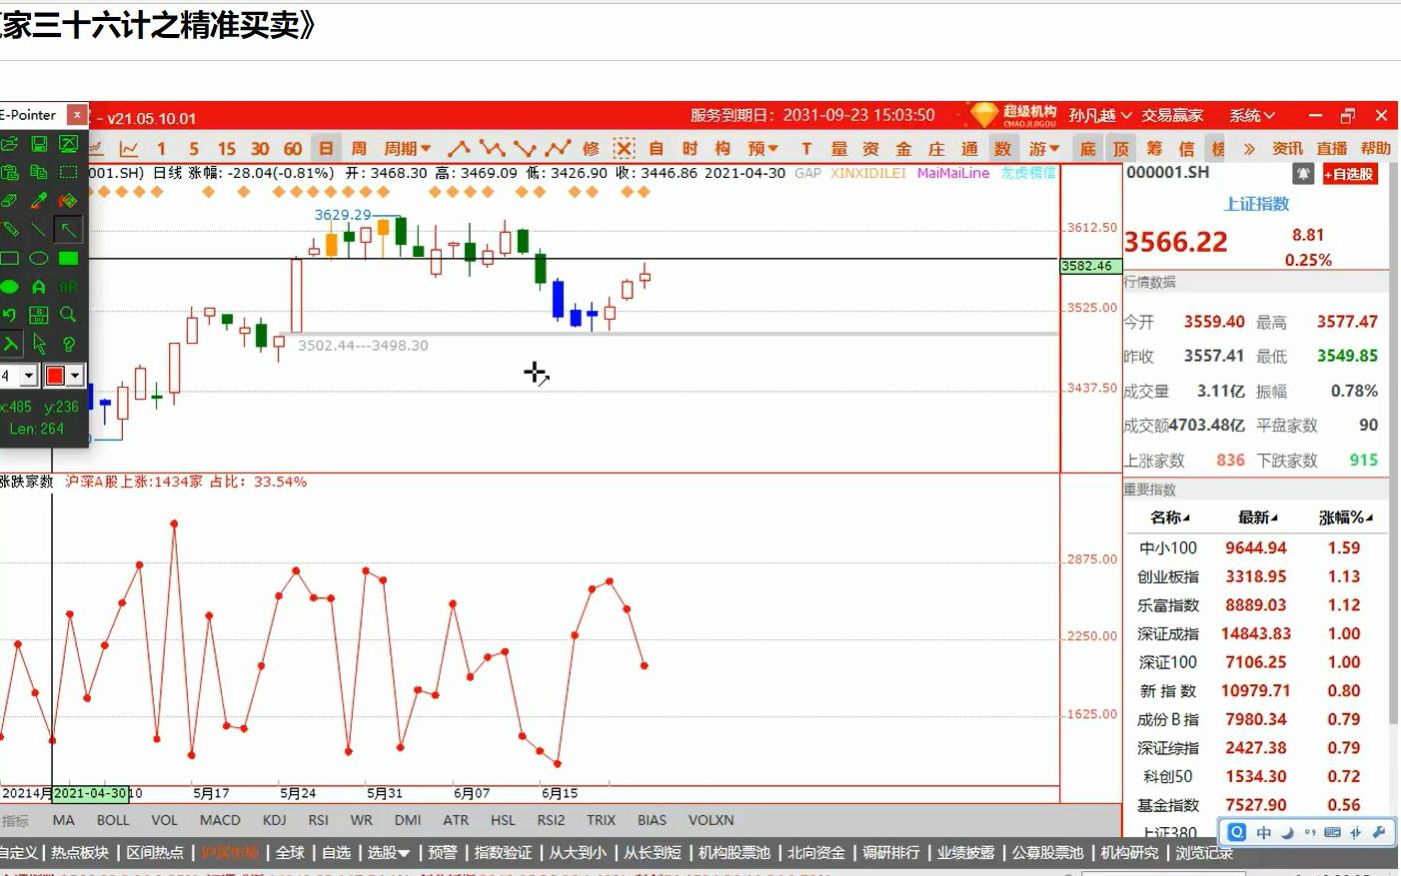Click the magnifier zoom tool in E-Pointer
Screen dimensions: 1401x876
pyautogui.click(x=68, y=315)
